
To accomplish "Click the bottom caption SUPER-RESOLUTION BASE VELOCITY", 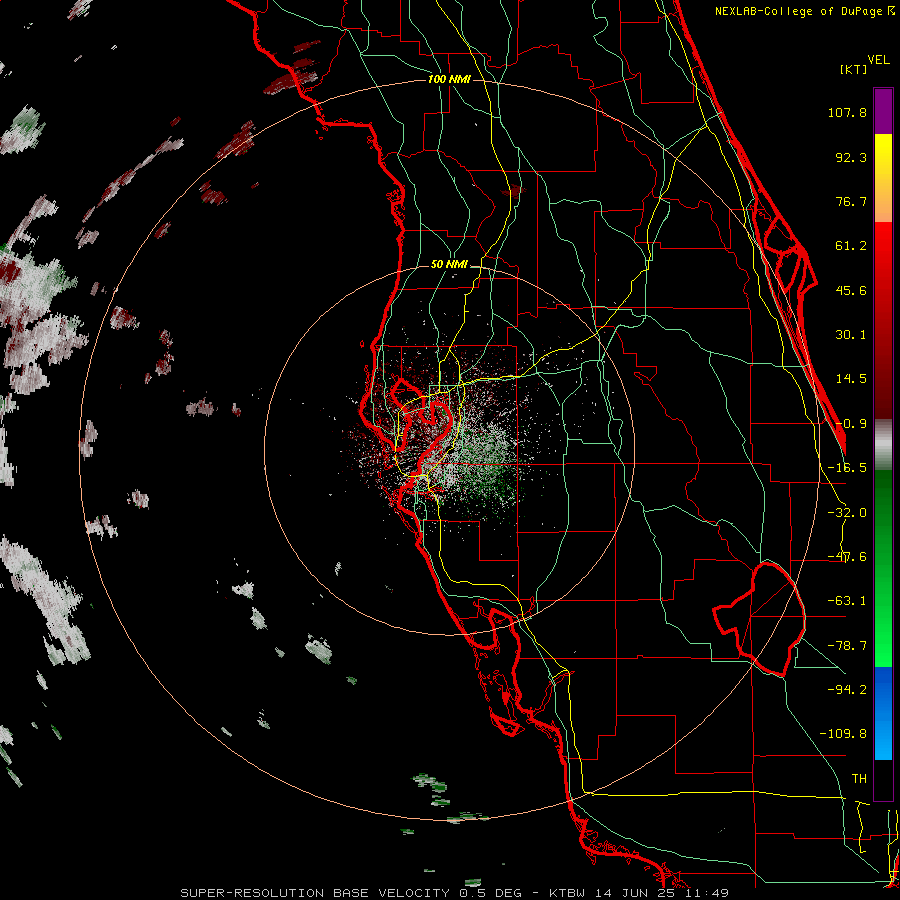I will point(454,893).
